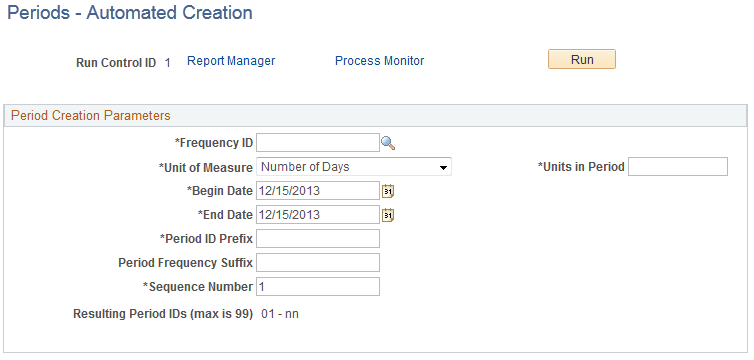Click the *Sequence Number label

[x=198, y=287]
